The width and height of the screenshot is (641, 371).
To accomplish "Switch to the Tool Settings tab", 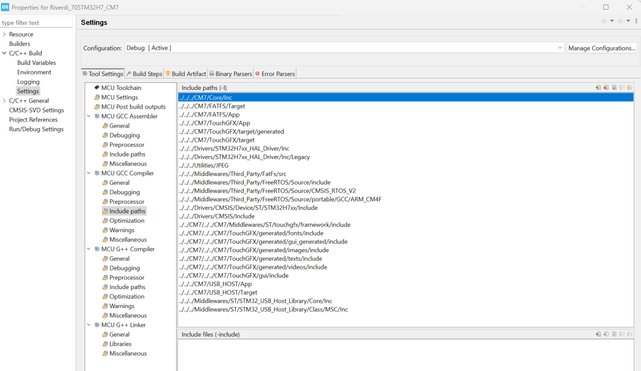I will 103,74.
